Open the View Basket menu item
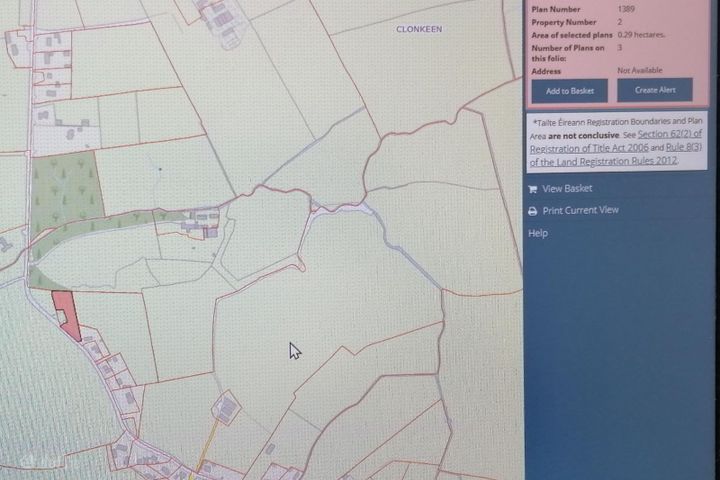Screen dimensions: 720x480 (x=567, y=189)
